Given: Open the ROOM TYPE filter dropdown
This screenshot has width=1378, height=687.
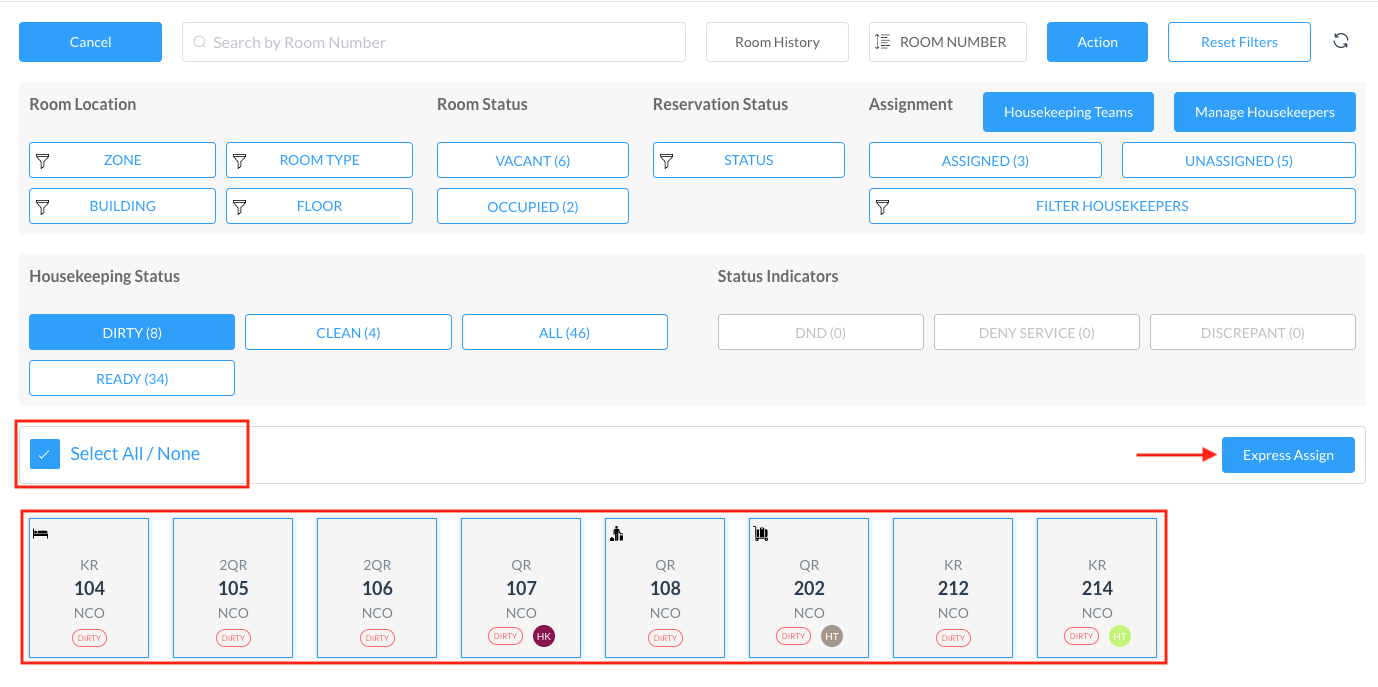Looking at the screenshot, I should tap(319, 160).
